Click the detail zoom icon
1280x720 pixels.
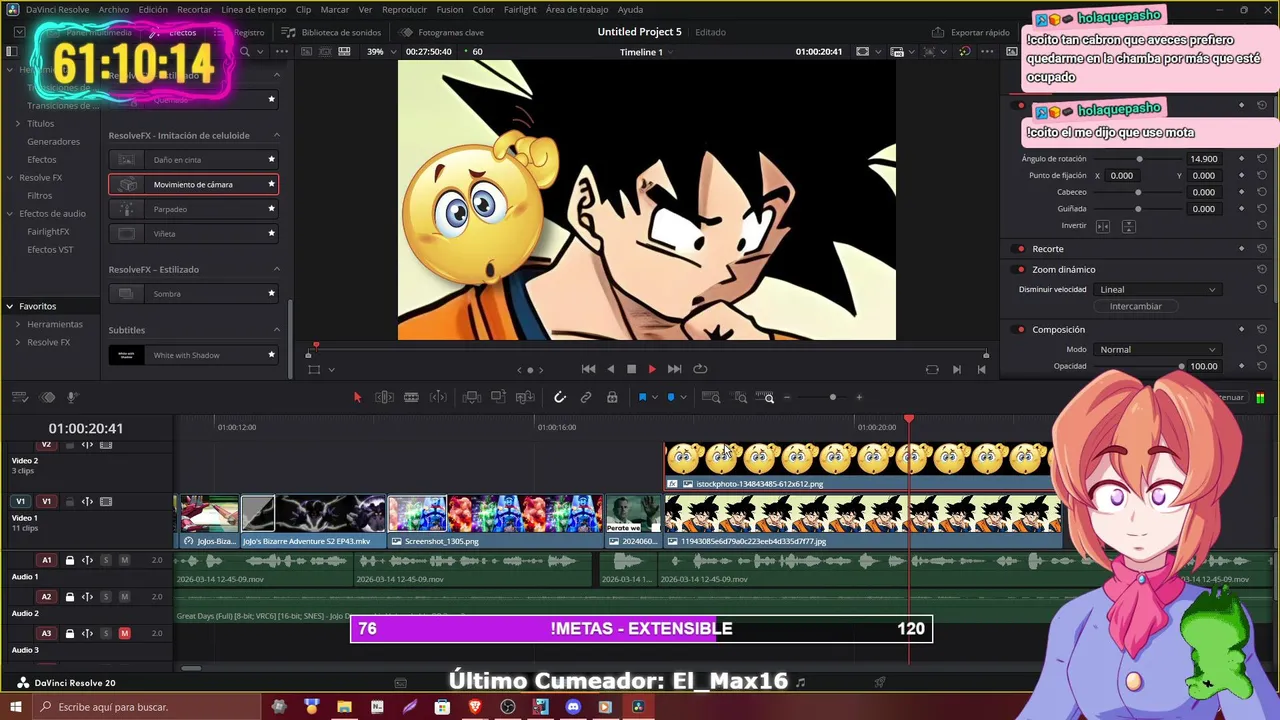pos(741,397)
